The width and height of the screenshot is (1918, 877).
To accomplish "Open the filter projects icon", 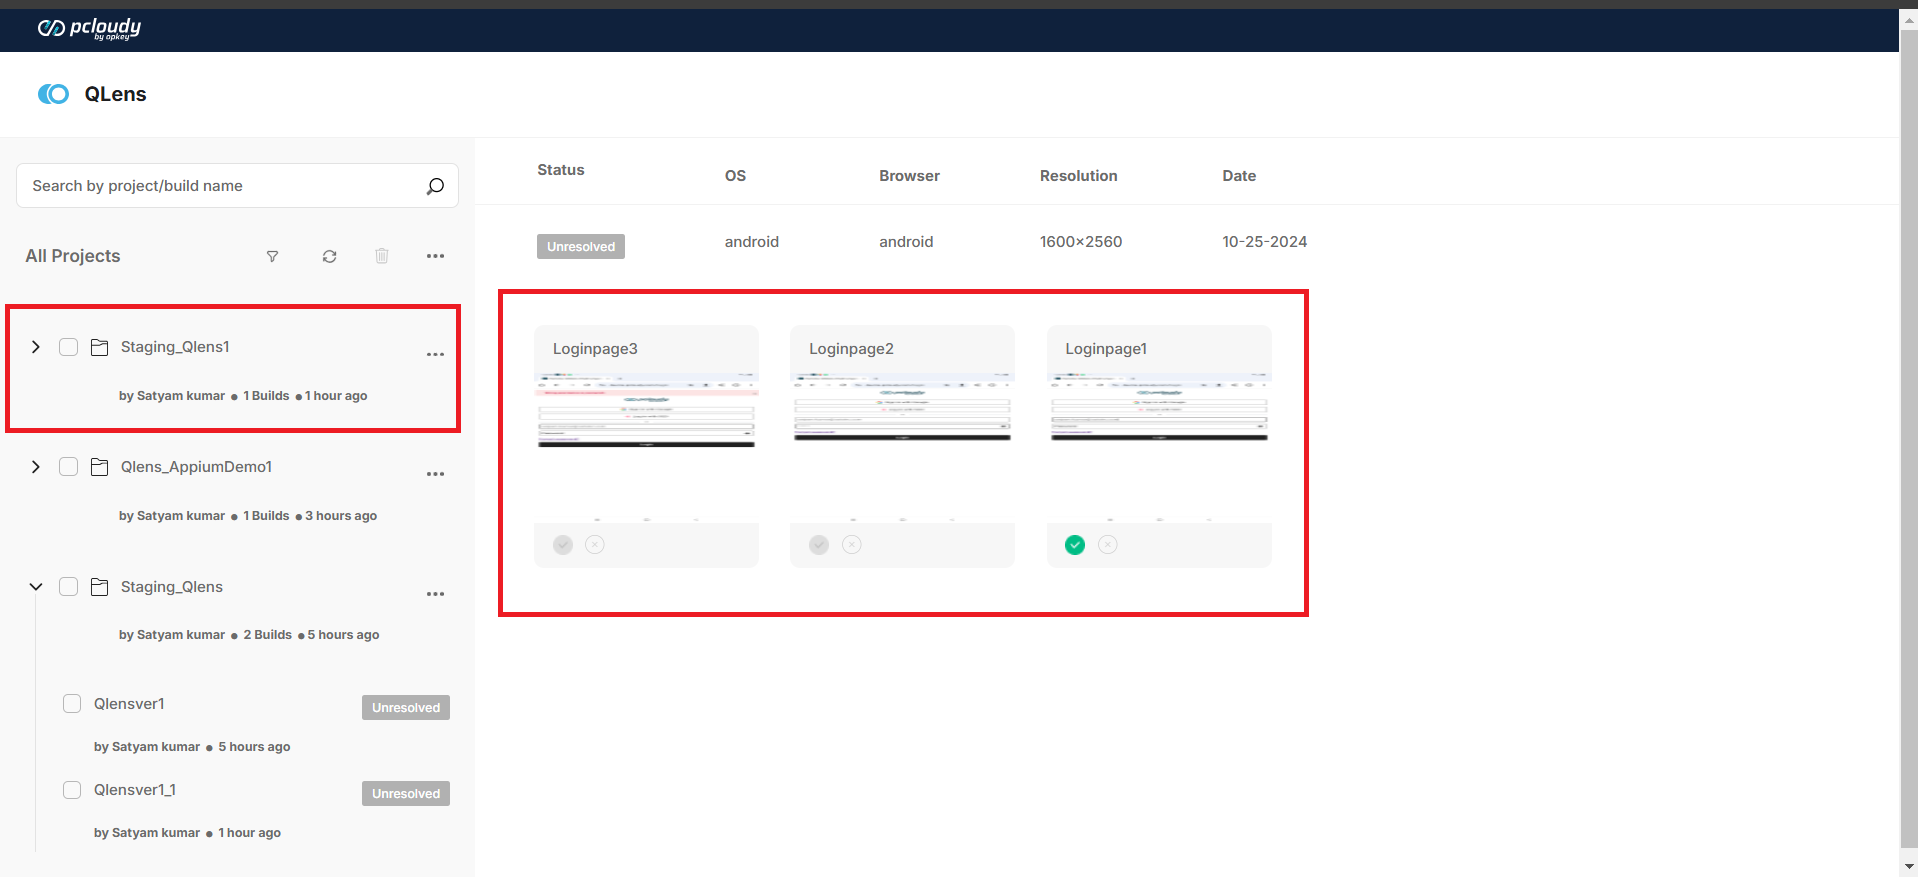I will 272,257.
